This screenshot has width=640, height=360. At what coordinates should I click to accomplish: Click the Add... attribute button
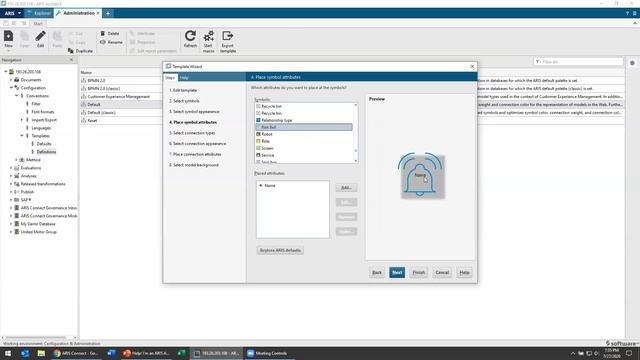346,188
